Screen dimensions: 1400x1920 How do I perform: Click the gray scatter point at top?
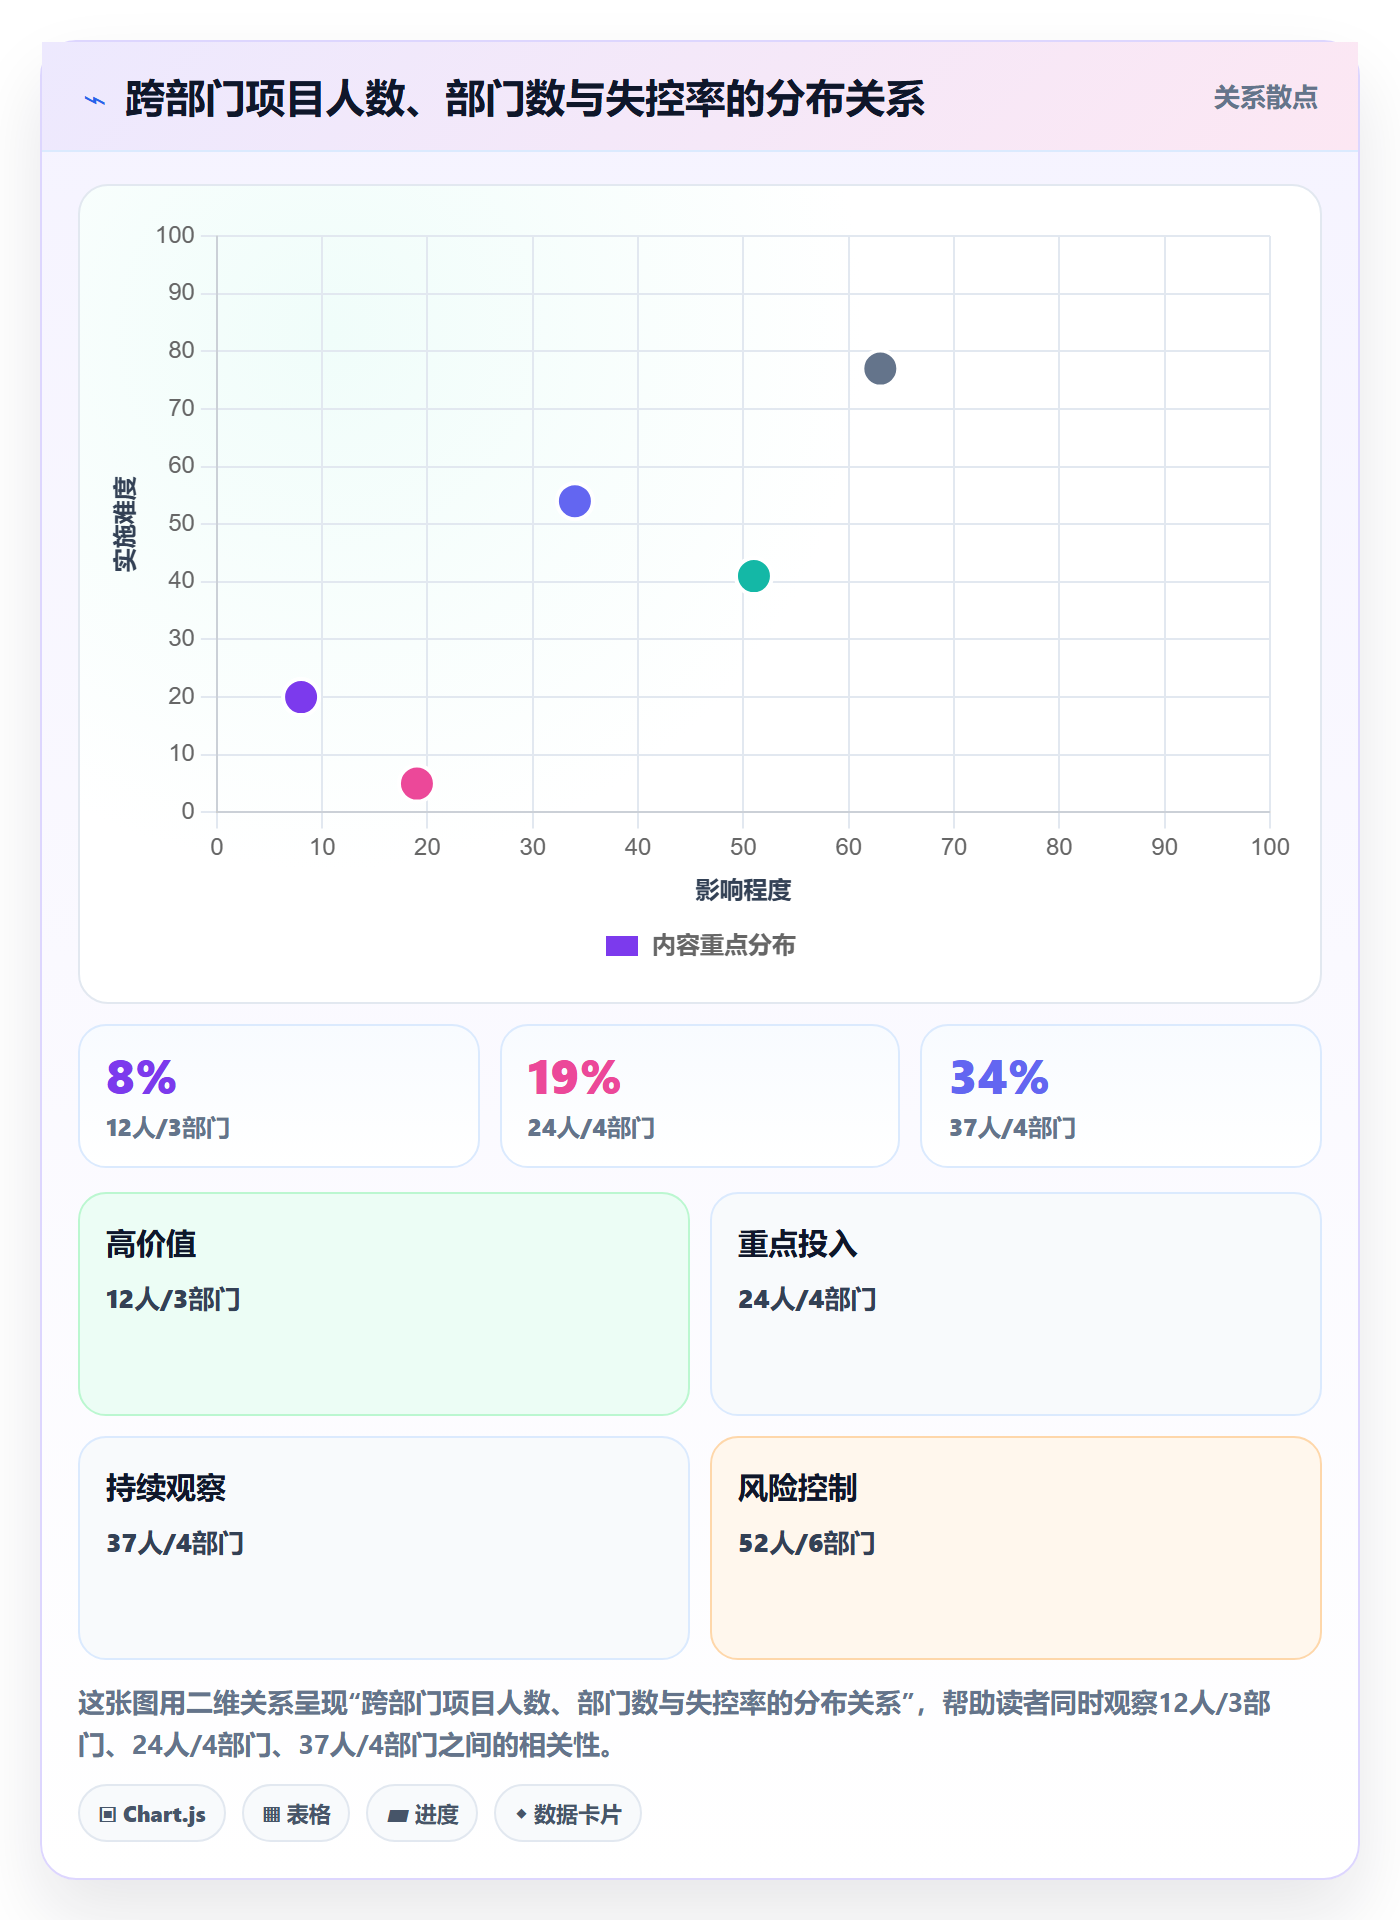(880, 369)
